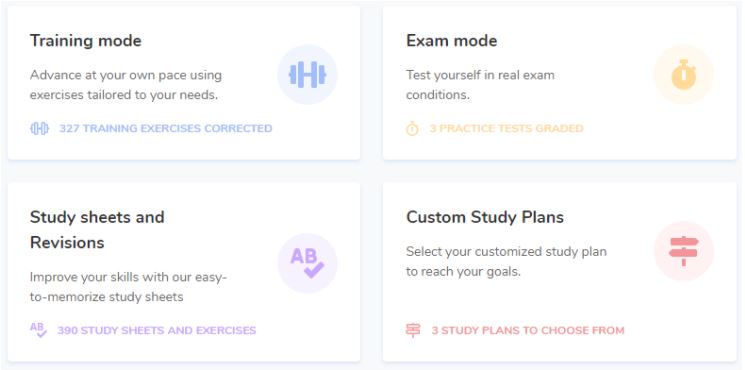
Task: Click the 'Improve your skills' description text
Action: pyautogui.click(x=128, y=287)
